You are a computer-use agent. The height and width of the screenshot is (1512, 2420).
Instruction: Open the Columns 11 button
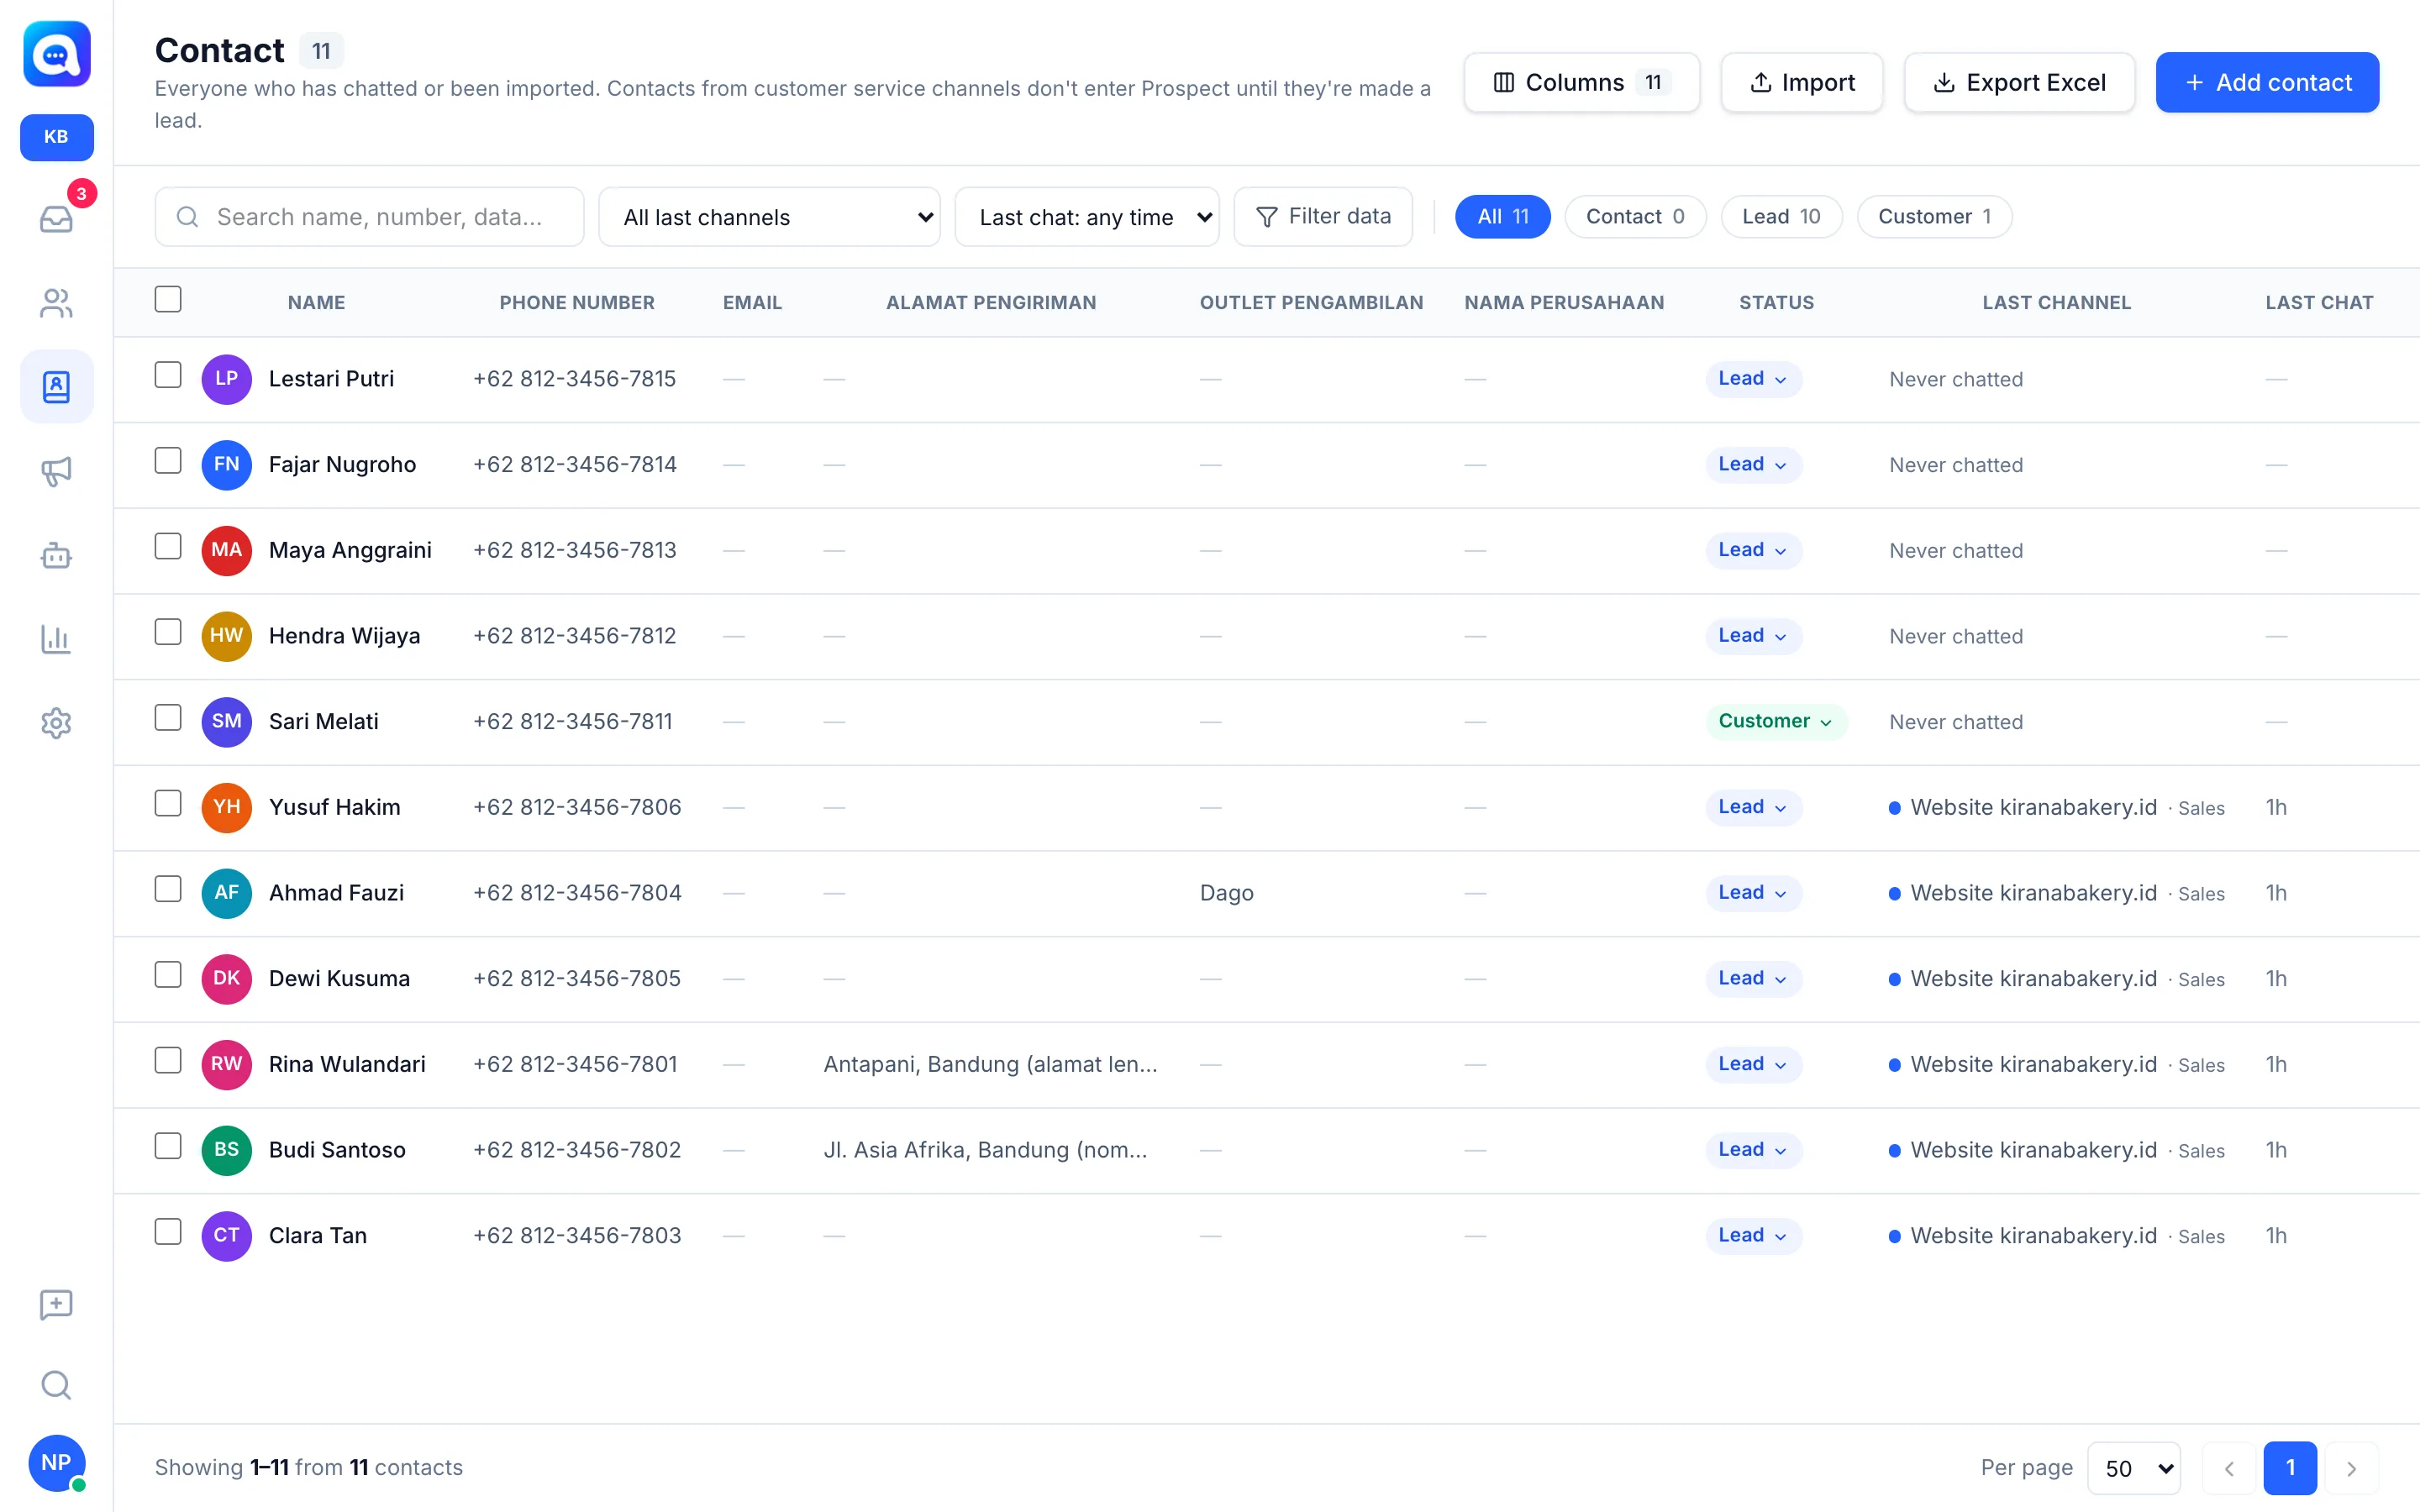pyautogui.click(x=1581, y=83)
